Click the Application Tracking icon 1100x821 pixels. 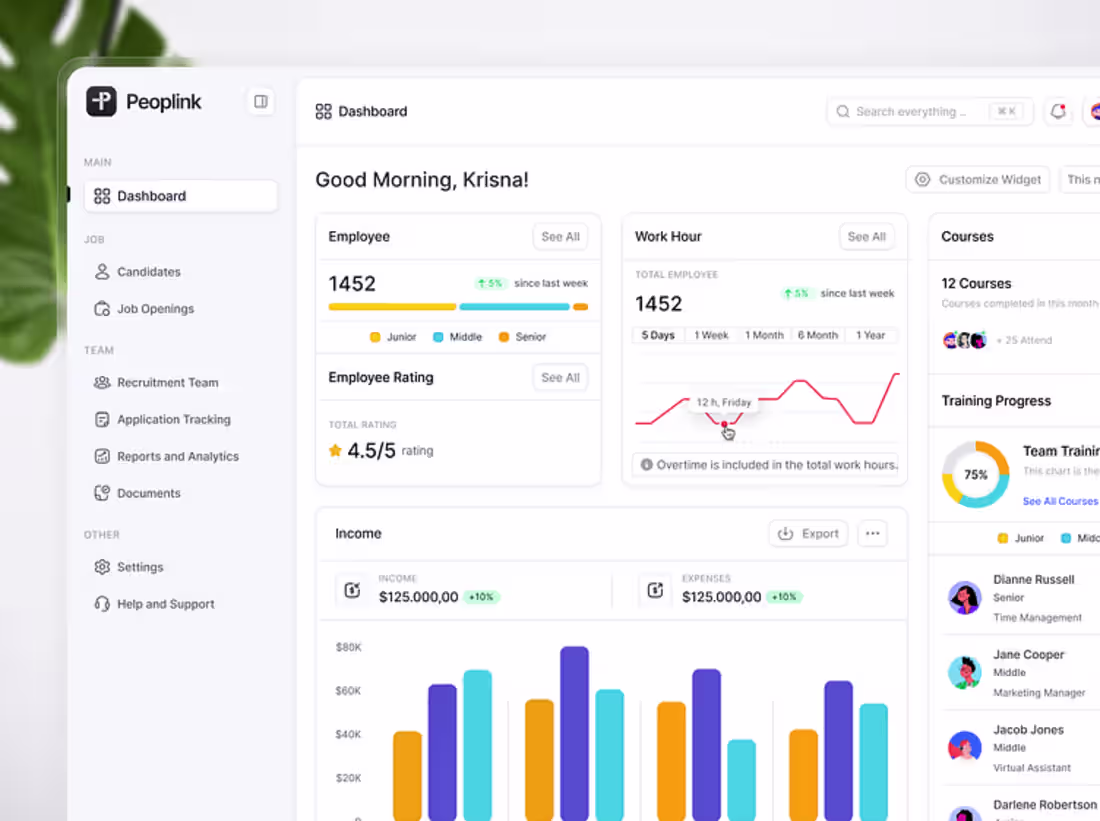(102, 419)
